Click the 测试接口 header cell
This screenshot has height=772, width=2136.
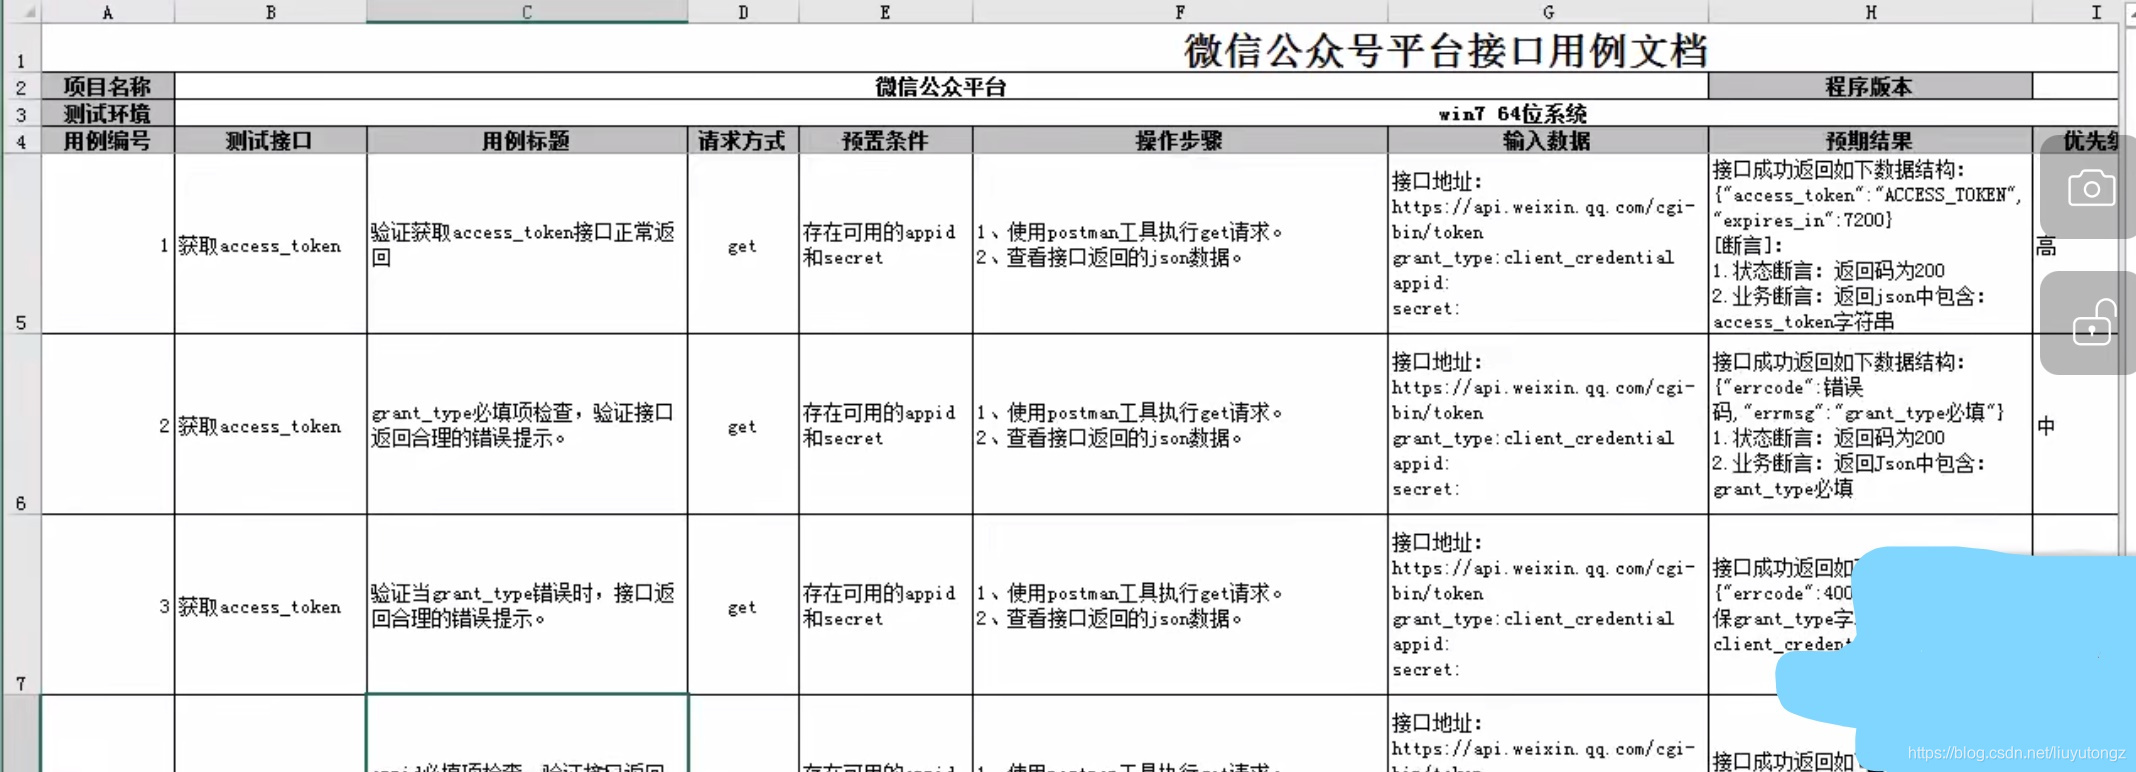271,140
